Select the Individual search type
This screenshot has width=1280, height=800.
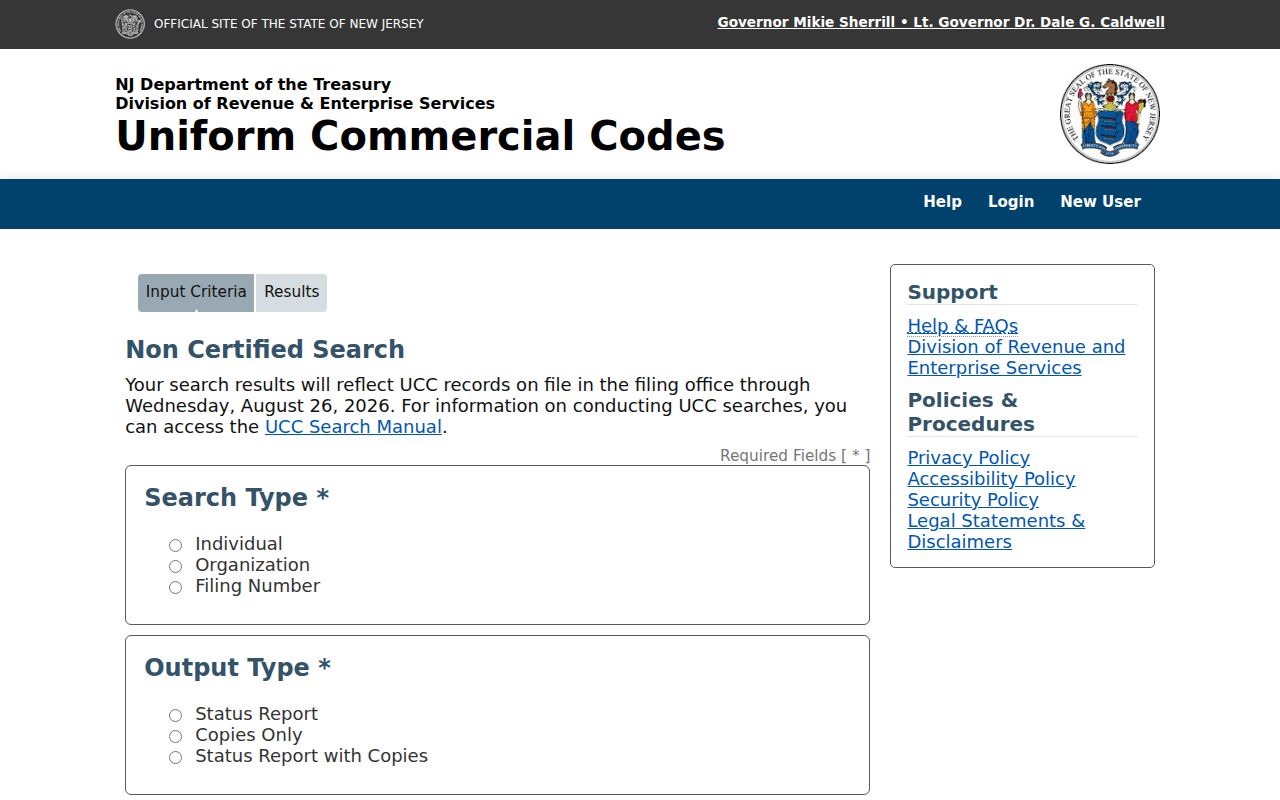[x=175, y=545]
